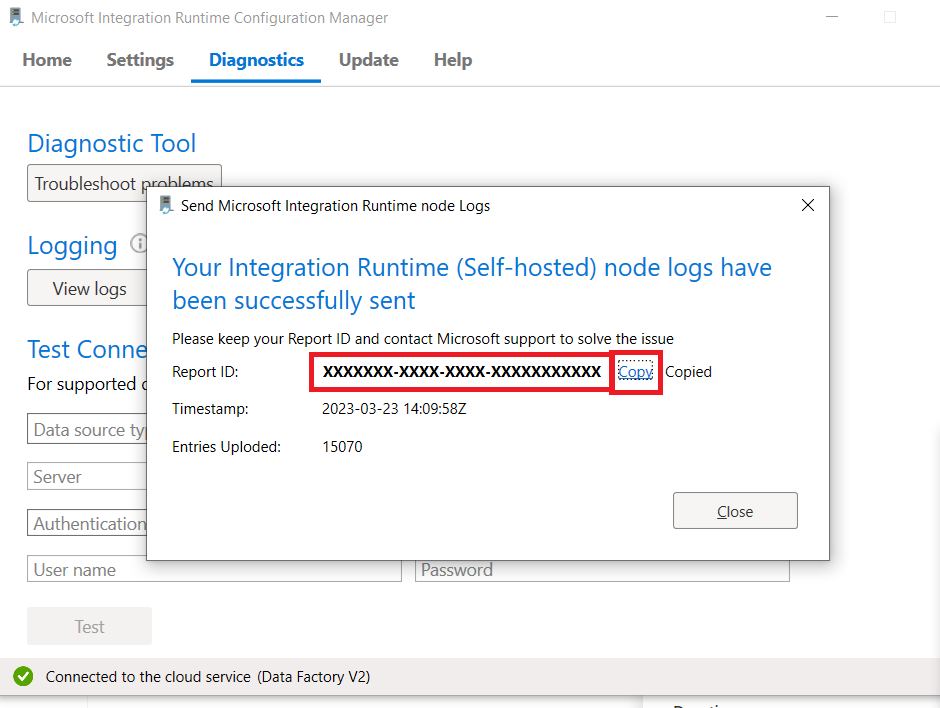This screenshot has width=940, height=708.
Task: Click the Test Connection heading
Action: [x=87, y=349]
